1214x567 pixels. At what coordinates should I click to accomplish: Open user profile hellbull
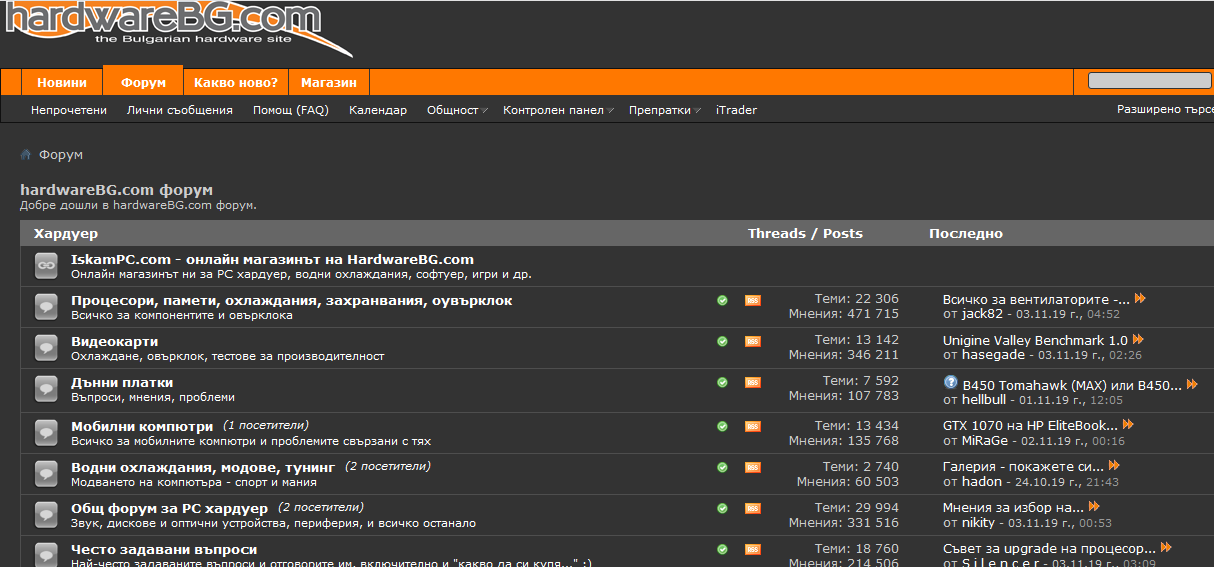pos(984,399)
